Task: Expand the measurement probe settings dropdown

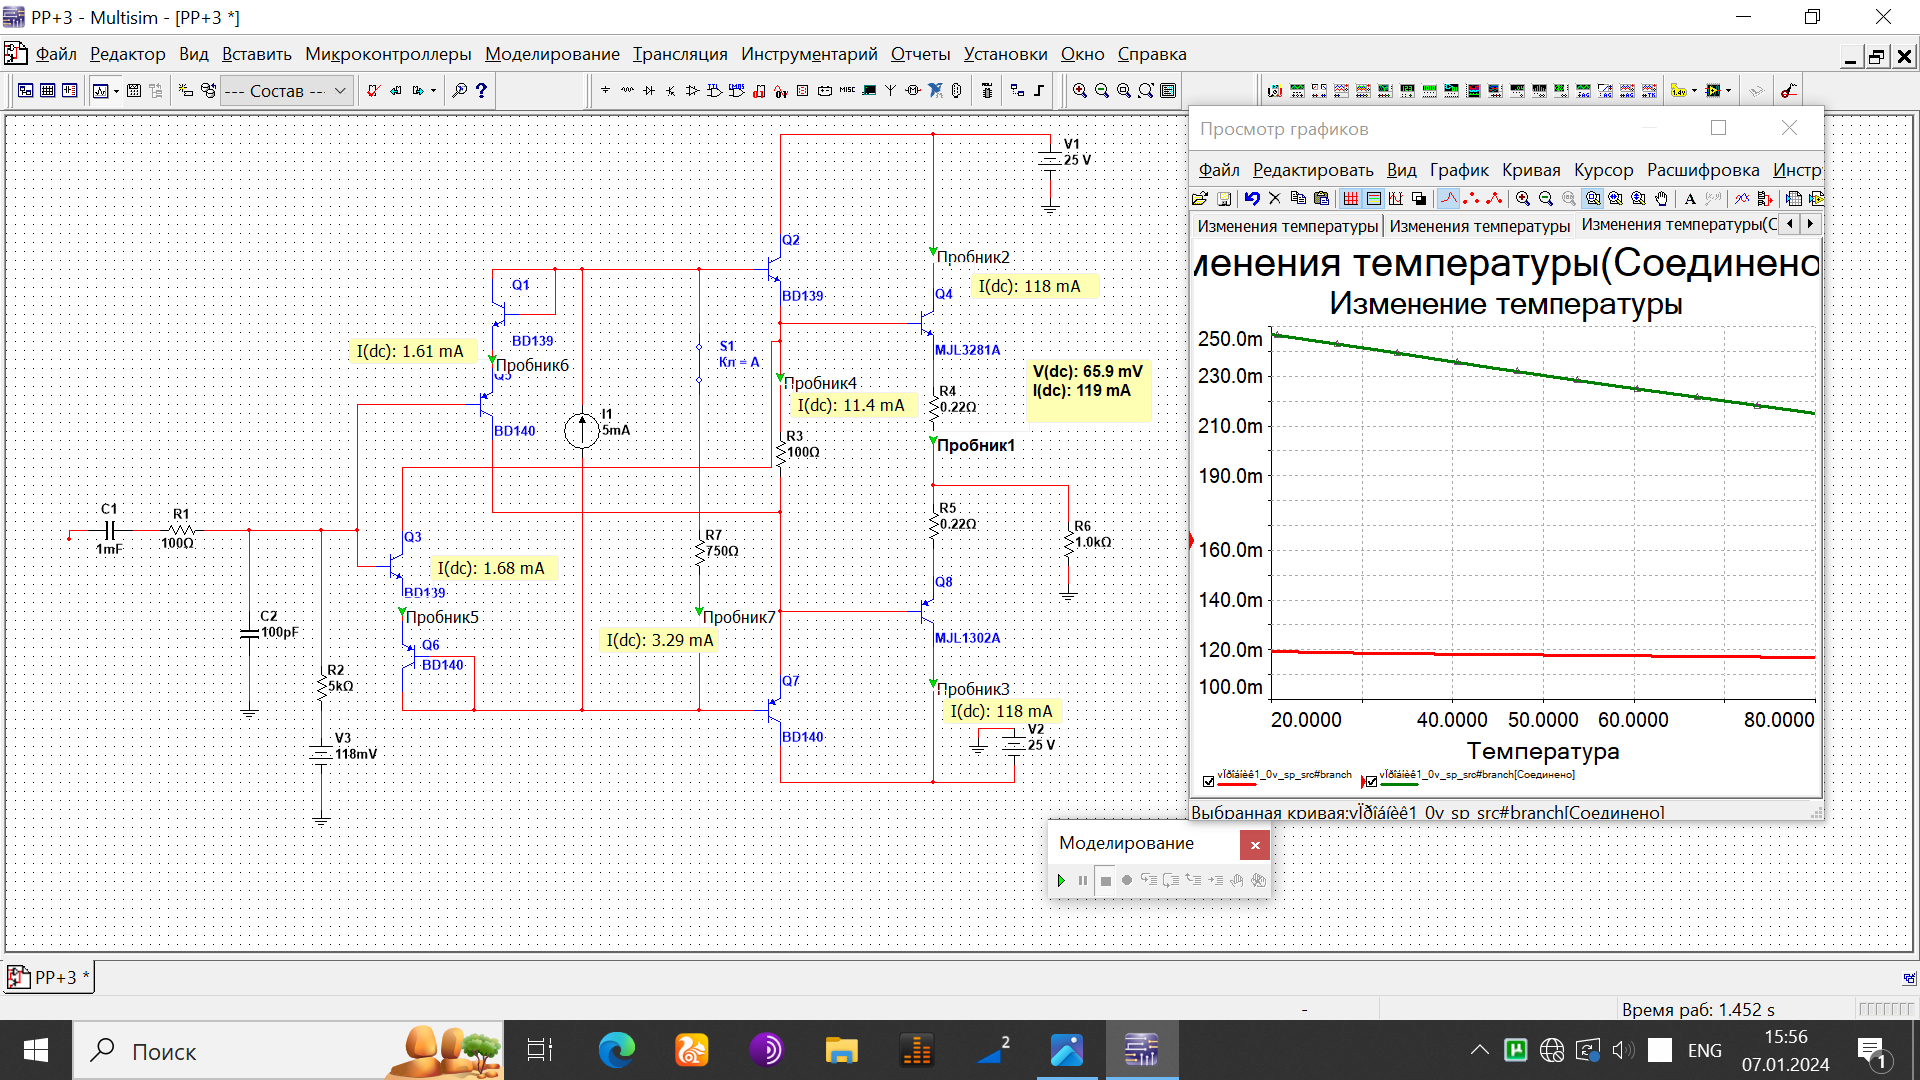Action: (1694, 91)
